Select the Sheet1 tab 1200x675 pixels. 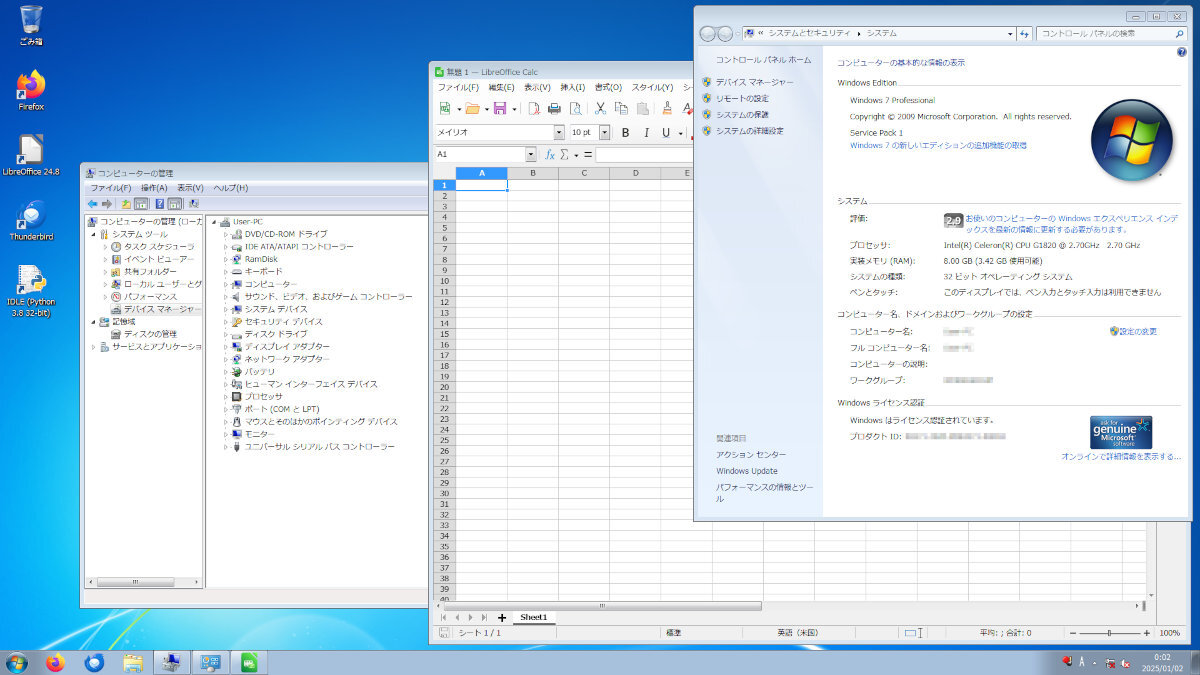click(x=533, y=618)
